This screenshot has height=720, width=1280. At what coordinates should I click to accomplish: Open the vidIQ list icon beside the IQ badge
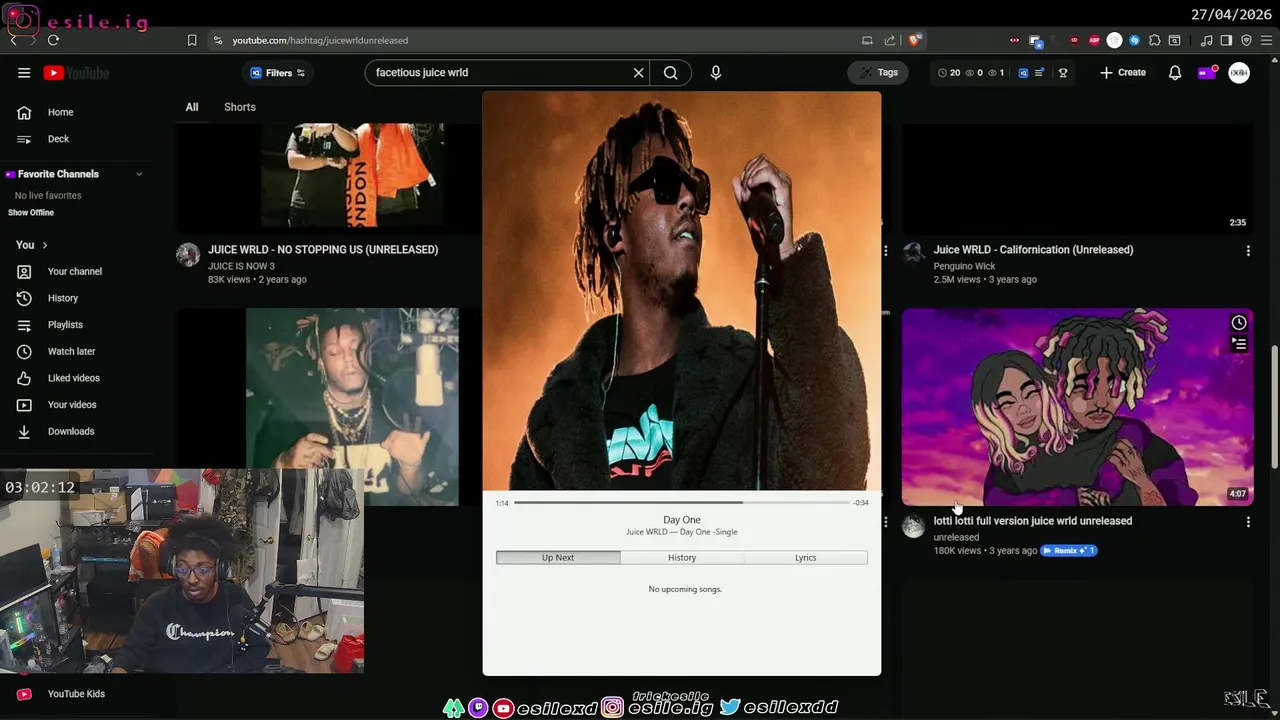[x=1039, y=73]
